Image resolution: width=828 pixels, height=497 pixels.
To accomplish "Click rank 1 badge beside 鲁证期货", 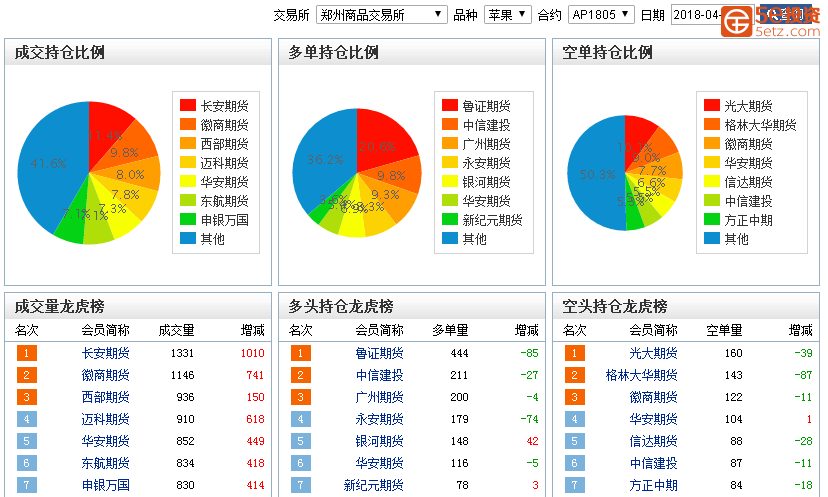I will (300, 353).
